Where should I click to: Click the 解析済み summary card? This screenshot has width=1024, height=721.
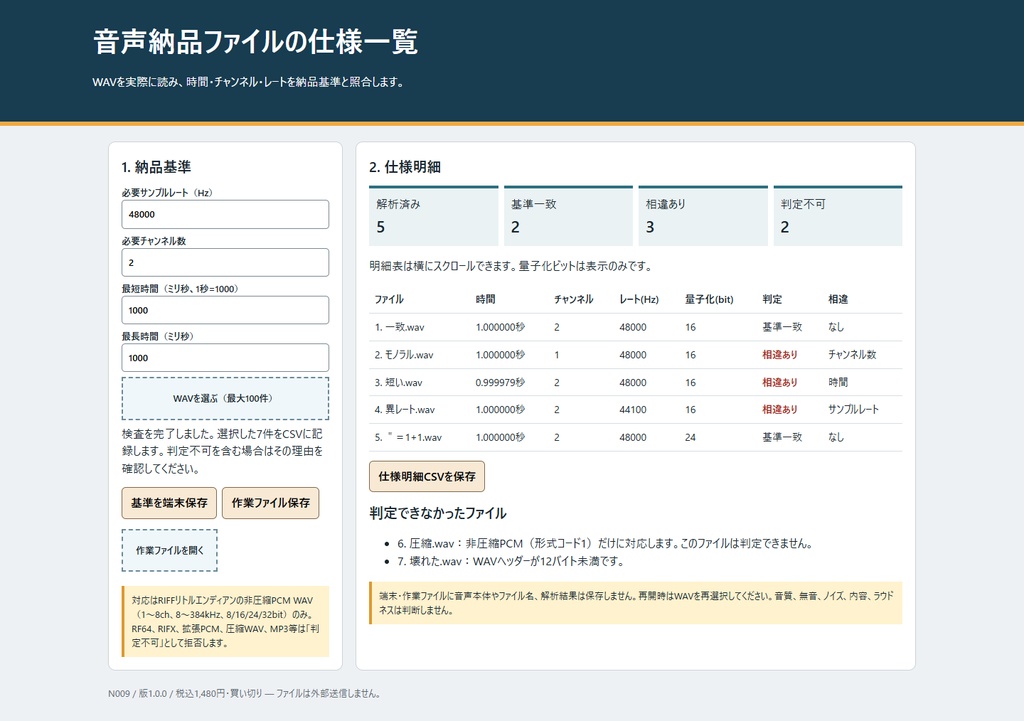434,216
